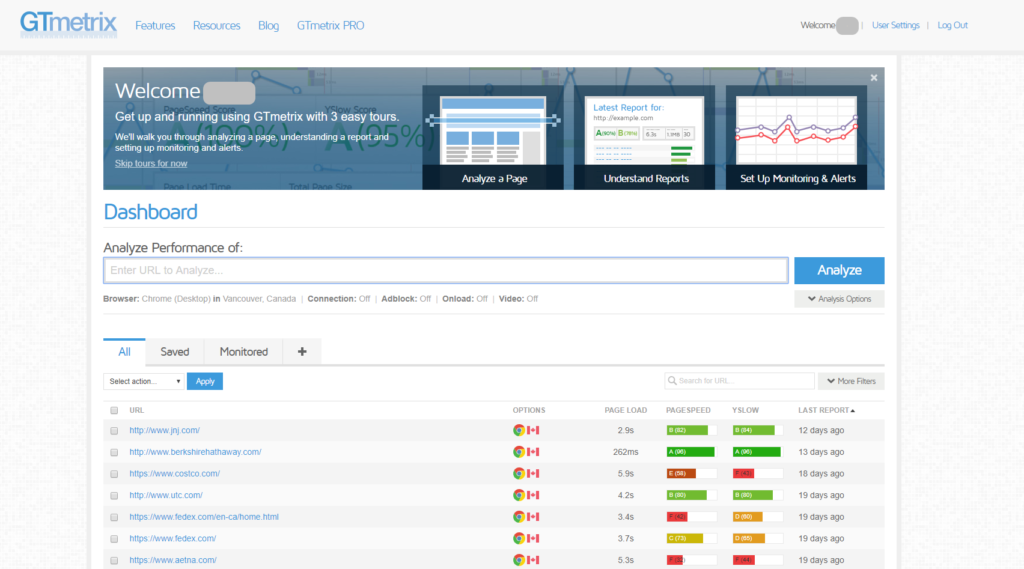Check the https://www.fedex.com/ row checkbox
The image size is (1024, 569).
(114, 539)
